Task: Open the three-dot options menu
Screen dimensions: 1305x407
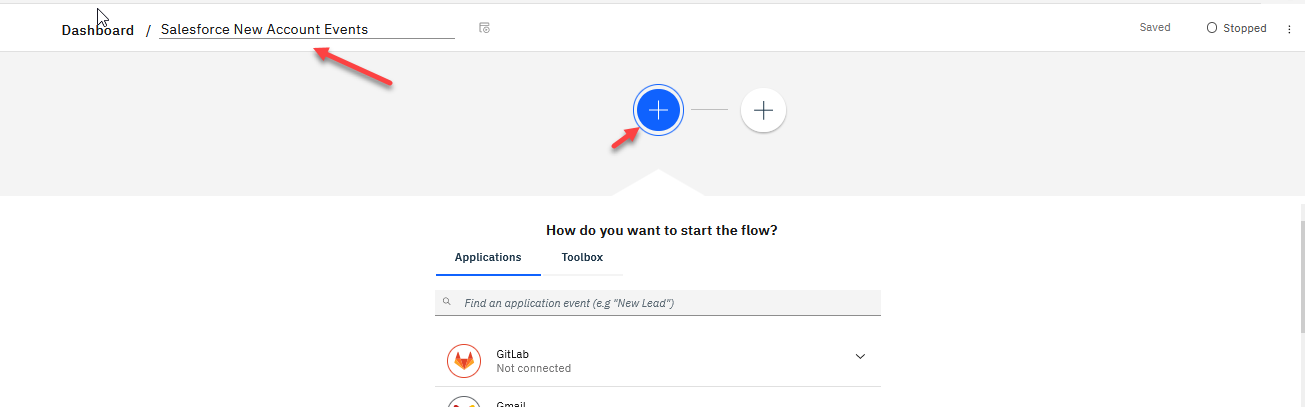Action: pos(1289,29)
